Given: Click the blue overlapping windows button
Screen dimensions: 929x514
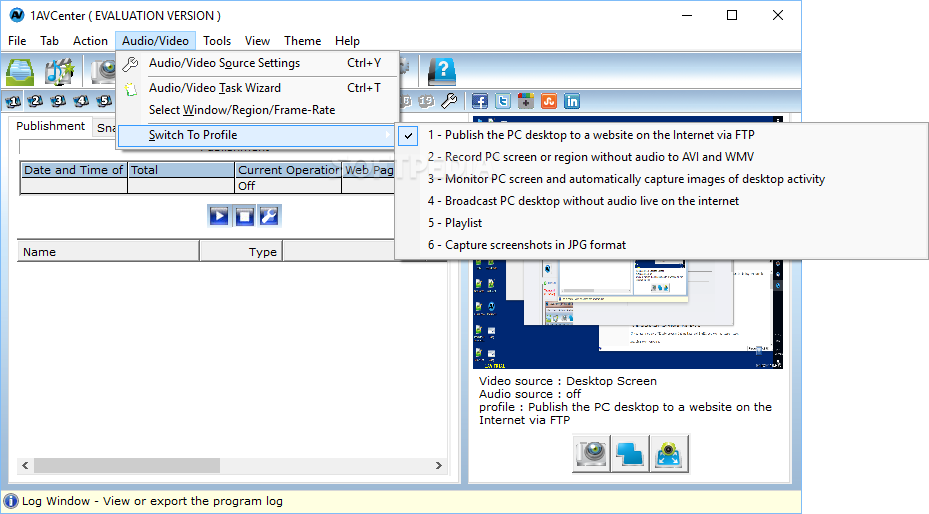Looking at the screenshot, I should (630, 454).
